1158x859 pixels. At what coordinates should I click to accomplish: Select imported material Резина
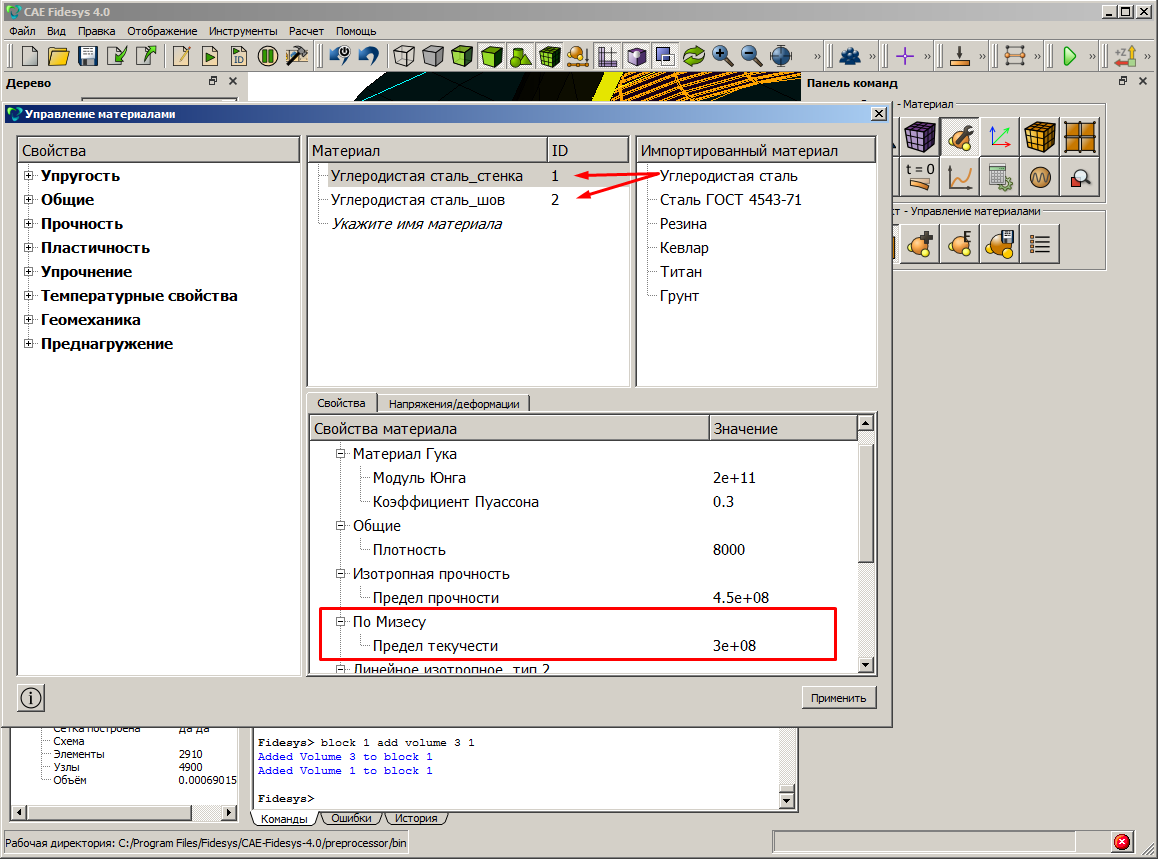pos(683,224)
